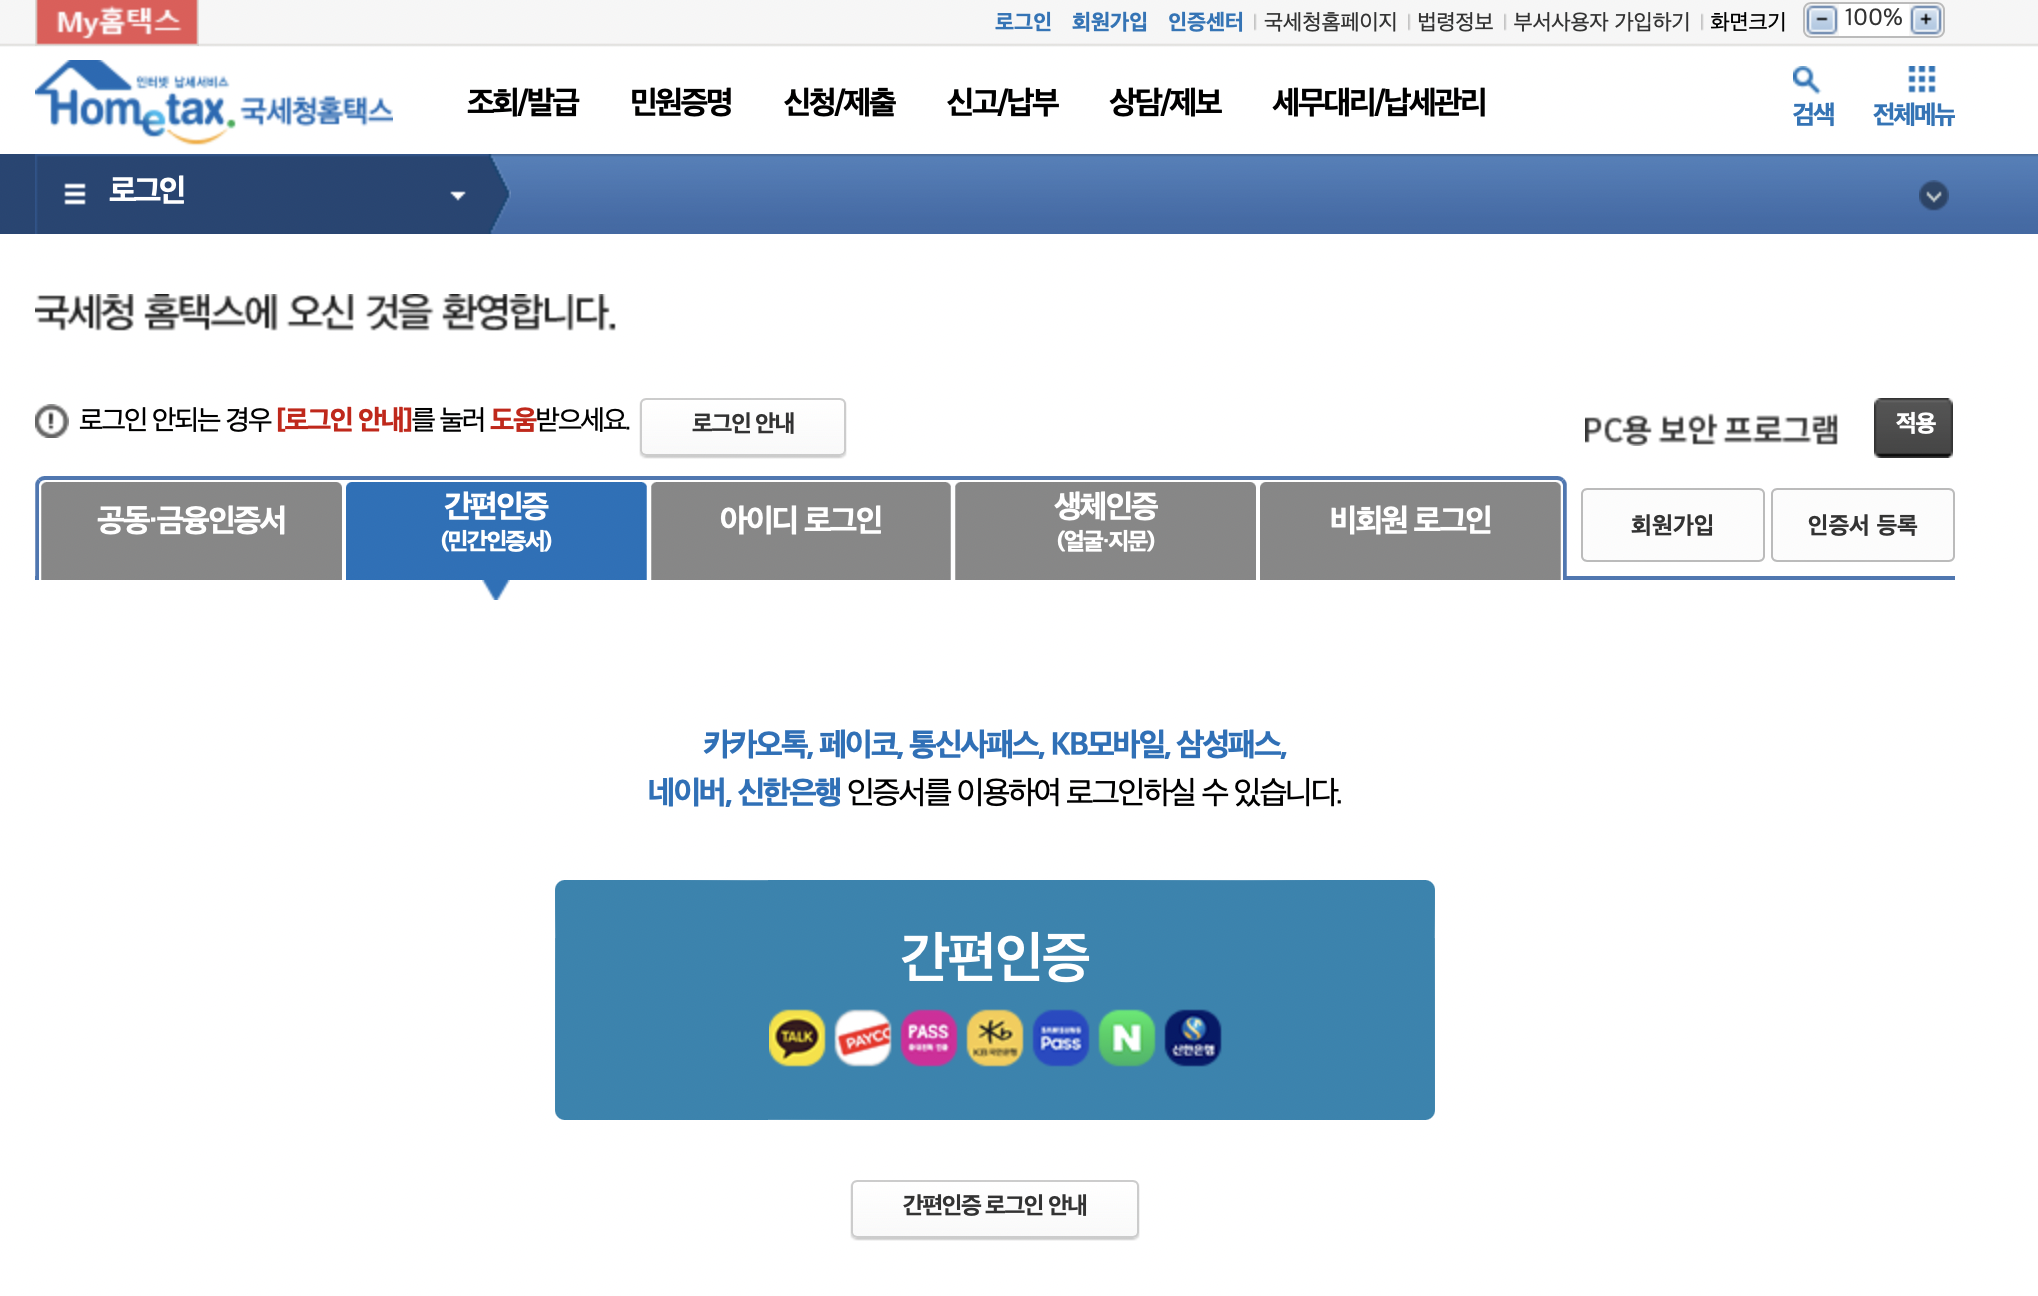Open the 상담/제보 menu
This screenshot has width=2038, height=1296.
coord(1165,102)
